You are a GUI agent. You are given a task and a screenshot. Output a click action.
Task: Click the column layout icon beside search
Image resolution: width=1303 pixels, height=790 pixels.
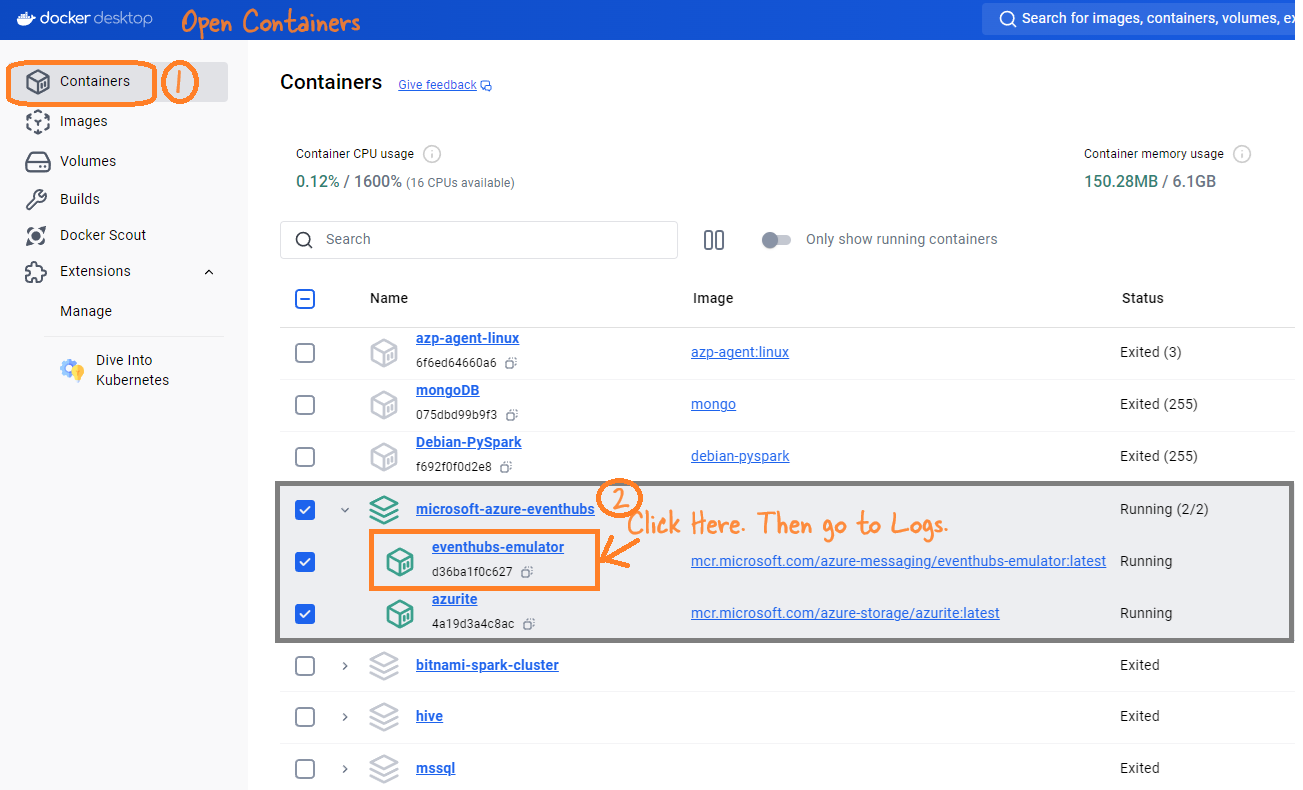pos(714,240)
